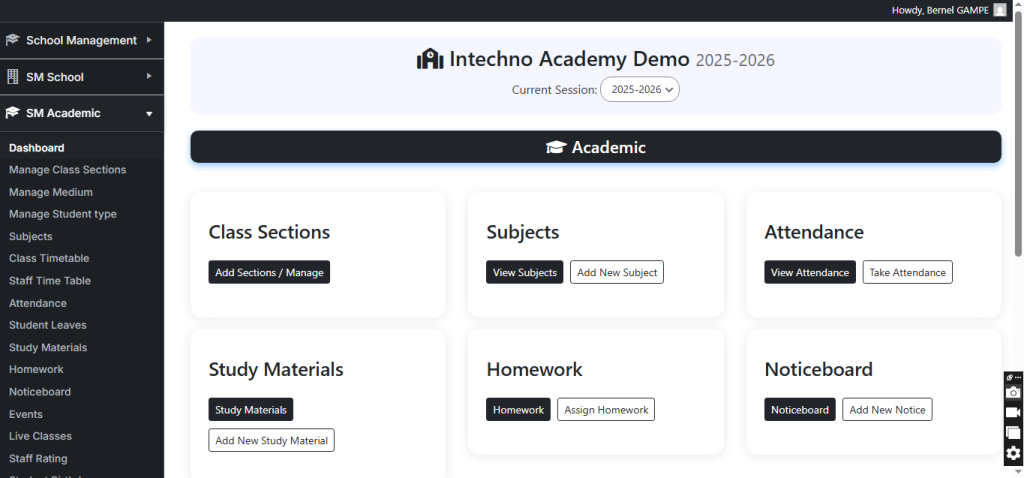Screen dimensions: 1024x478
Task: Collapse the SM Academic menu arrow
Action: click(x=148, y=114)
